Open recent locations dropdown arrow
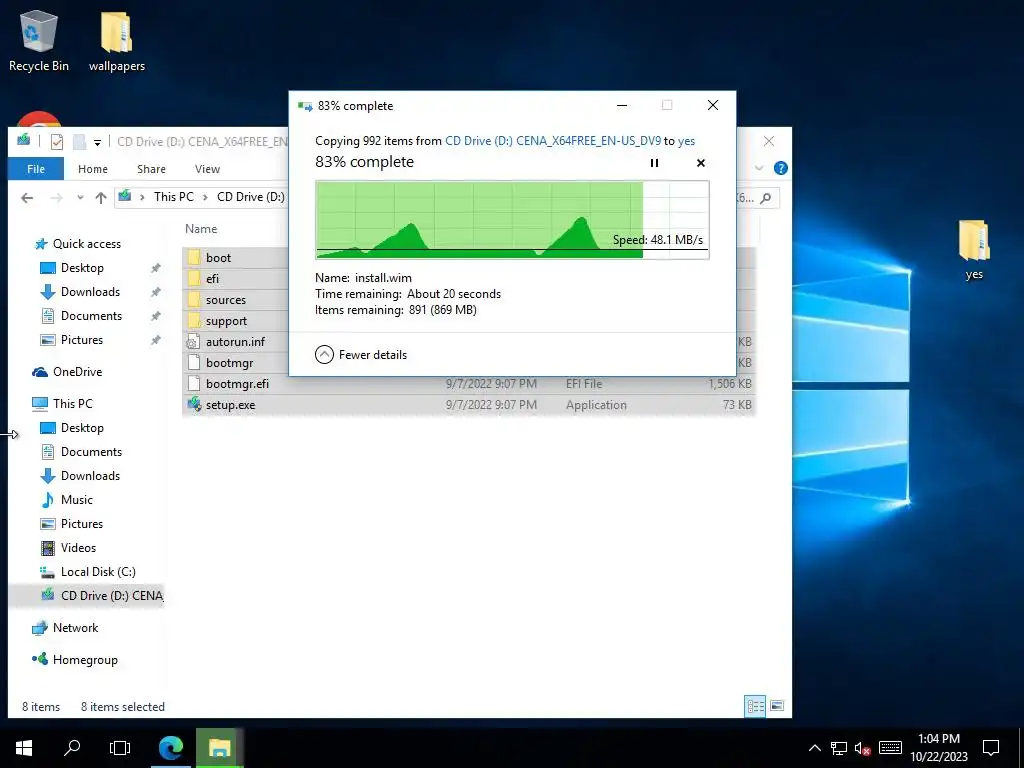 [x=80, y=197]
